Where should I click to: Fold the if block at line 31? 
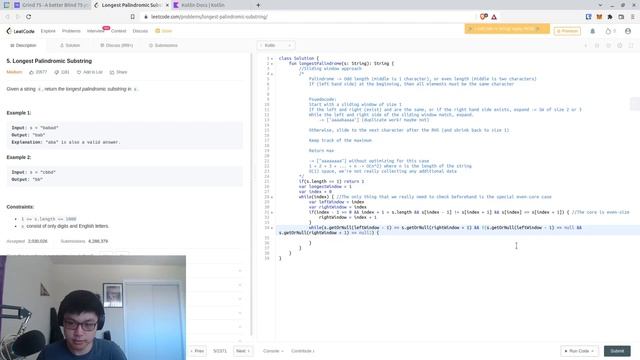[272, 212]
